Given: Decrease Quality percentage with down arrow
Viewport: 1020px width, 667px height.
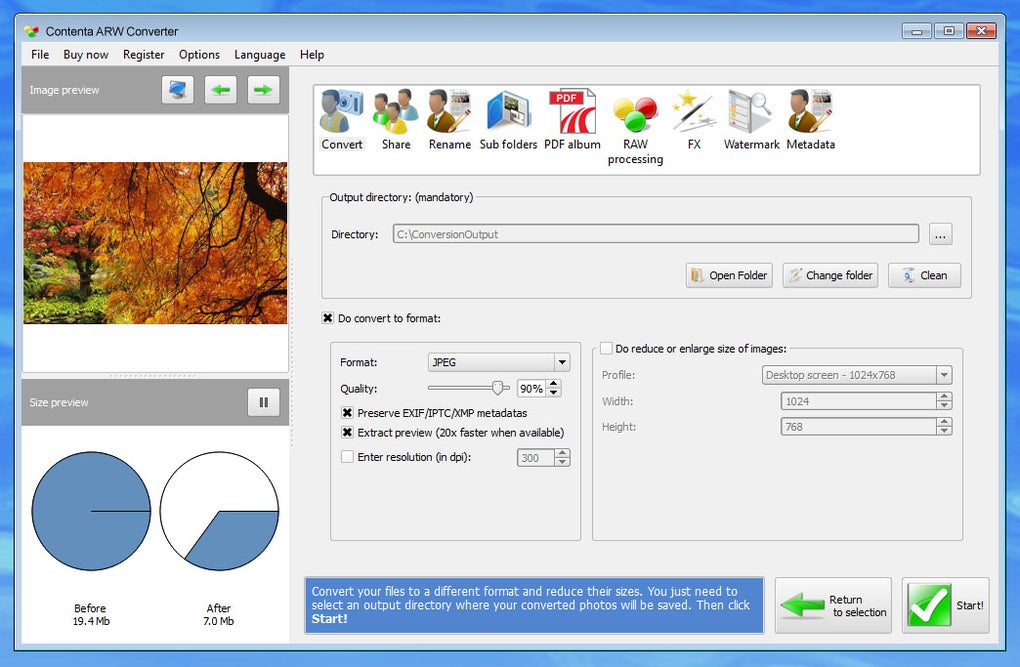Looking at the screenshot, I should pyautogui.click(x=554, y=392).
